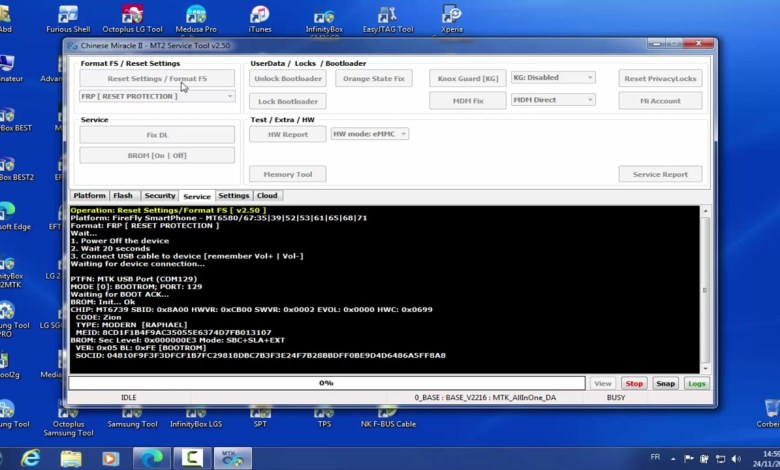Viewport: 780px width, 470px height.
Task: Click the 0% progress bar
Action: [x=326, y=383]
